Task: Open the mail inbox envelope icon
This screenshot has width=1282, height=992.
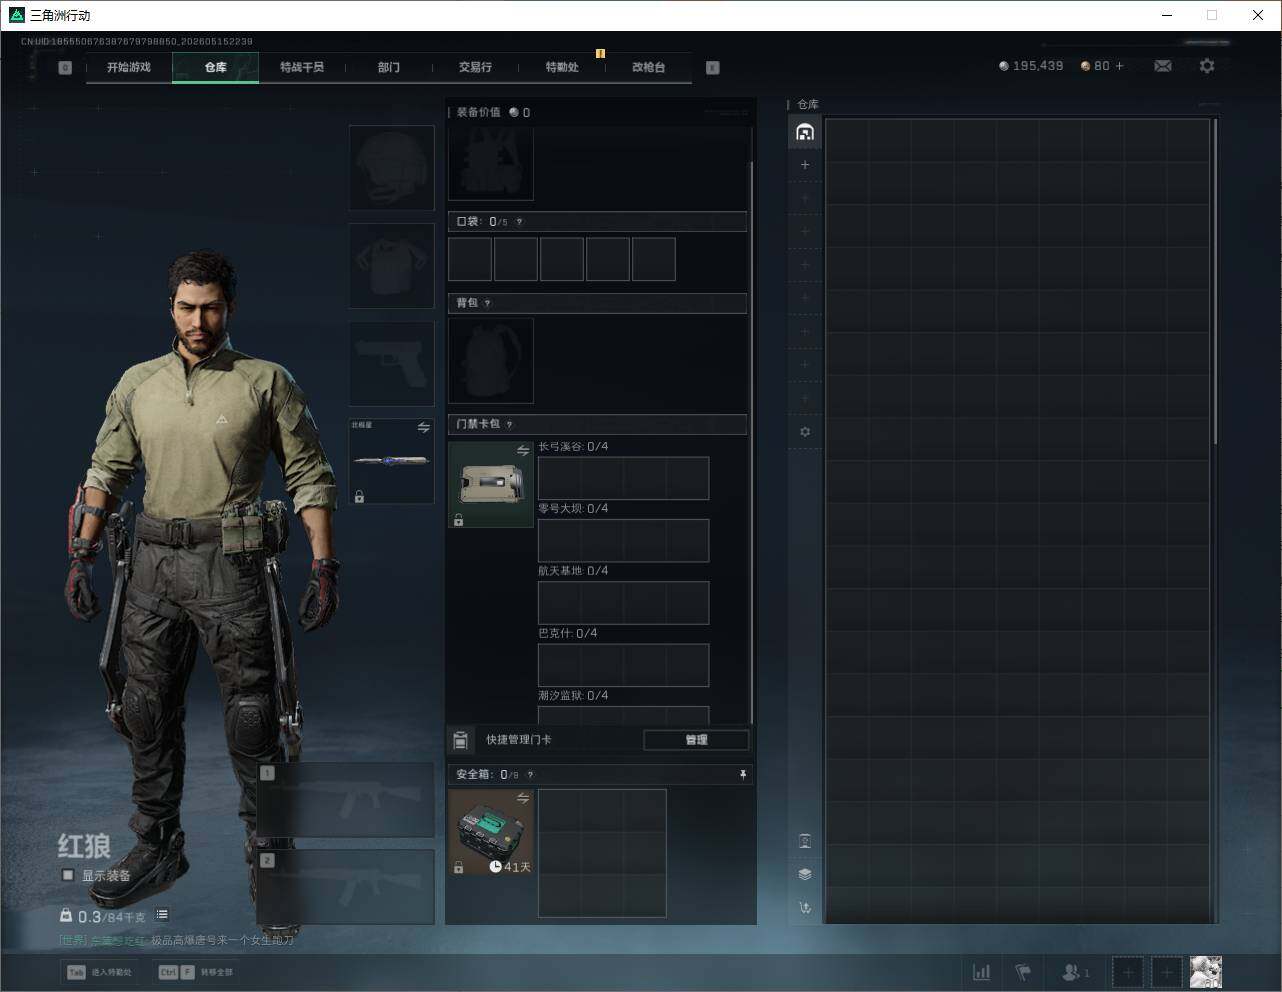Action: [x=1163, y=66]
